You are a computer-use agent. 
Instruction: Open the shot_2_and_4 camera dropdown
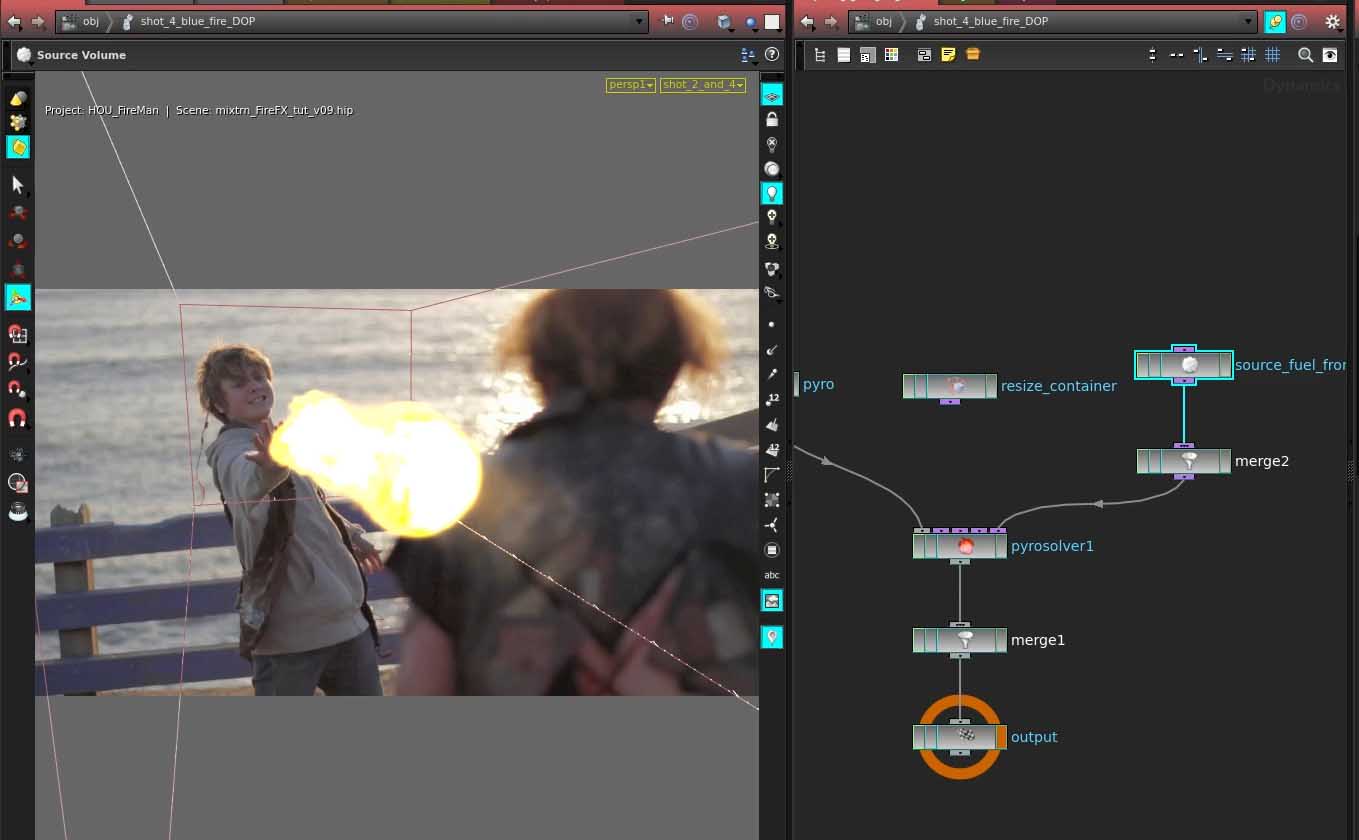(703, 85)
